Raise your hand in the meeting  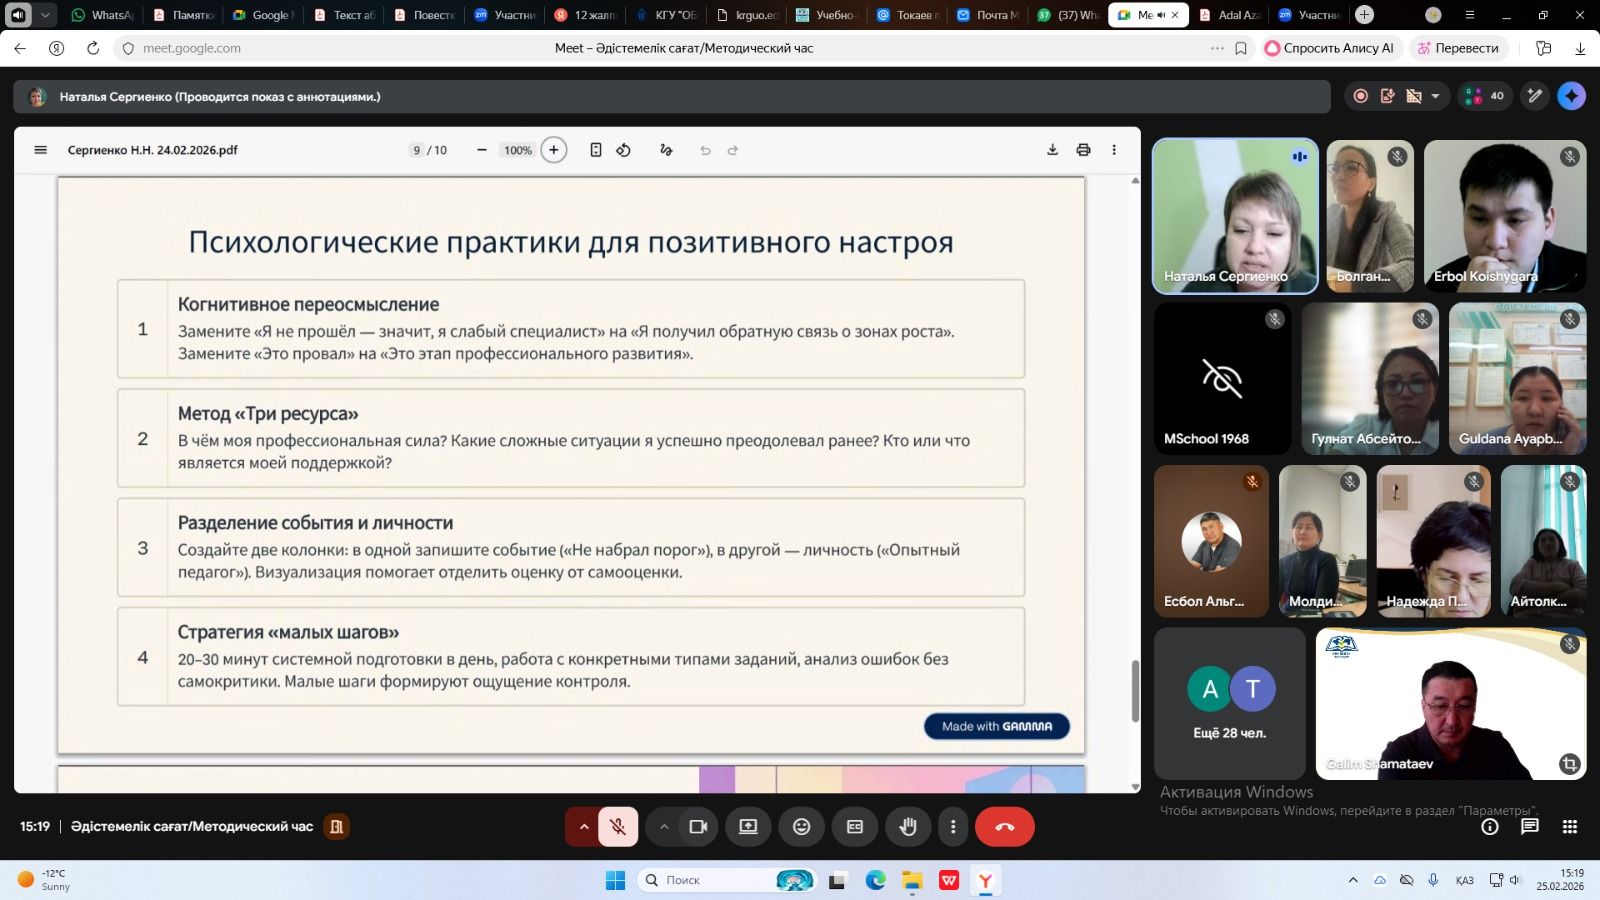tap(908, 827)
